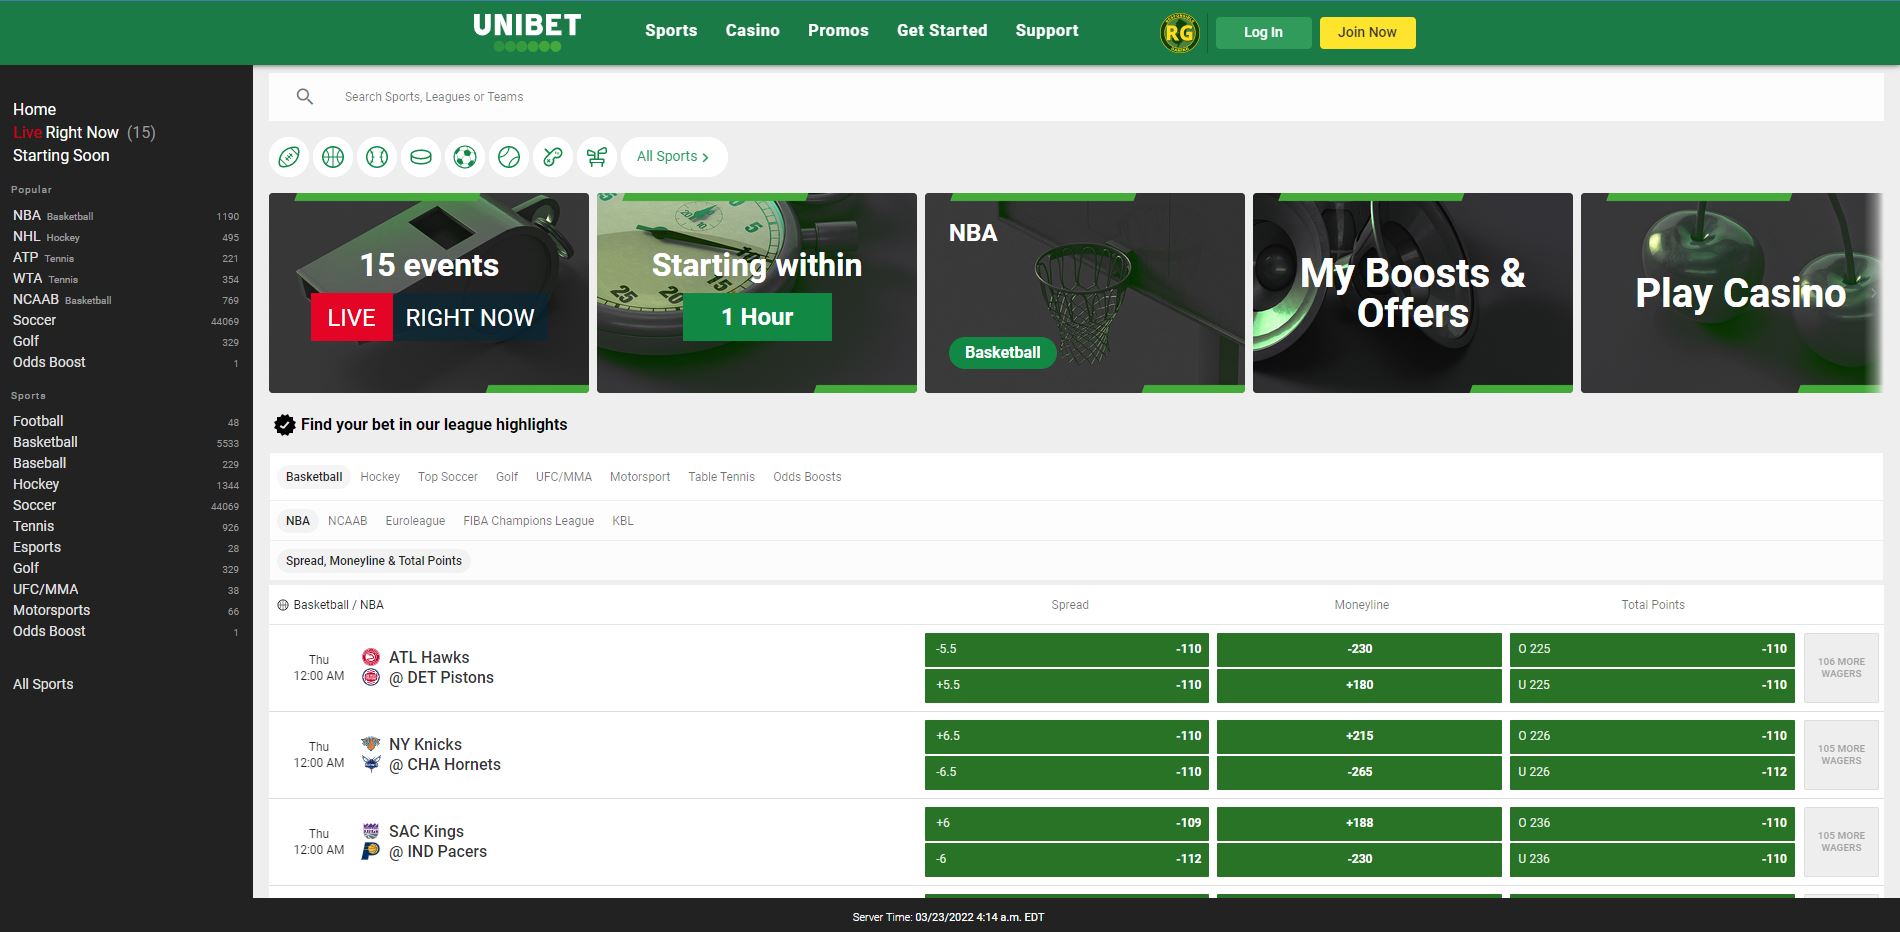This screenshot has height=932, width=1900.
Task: Open My Boosts & Offers banner
Action: pos(1413,292)
